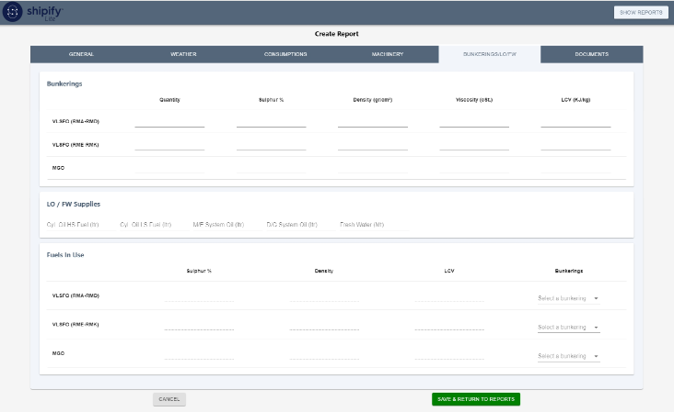Click Density field for VLSFO (RMA-RMD) bunkering
This screenshot has width=674, height=412.
pos(372,122)
